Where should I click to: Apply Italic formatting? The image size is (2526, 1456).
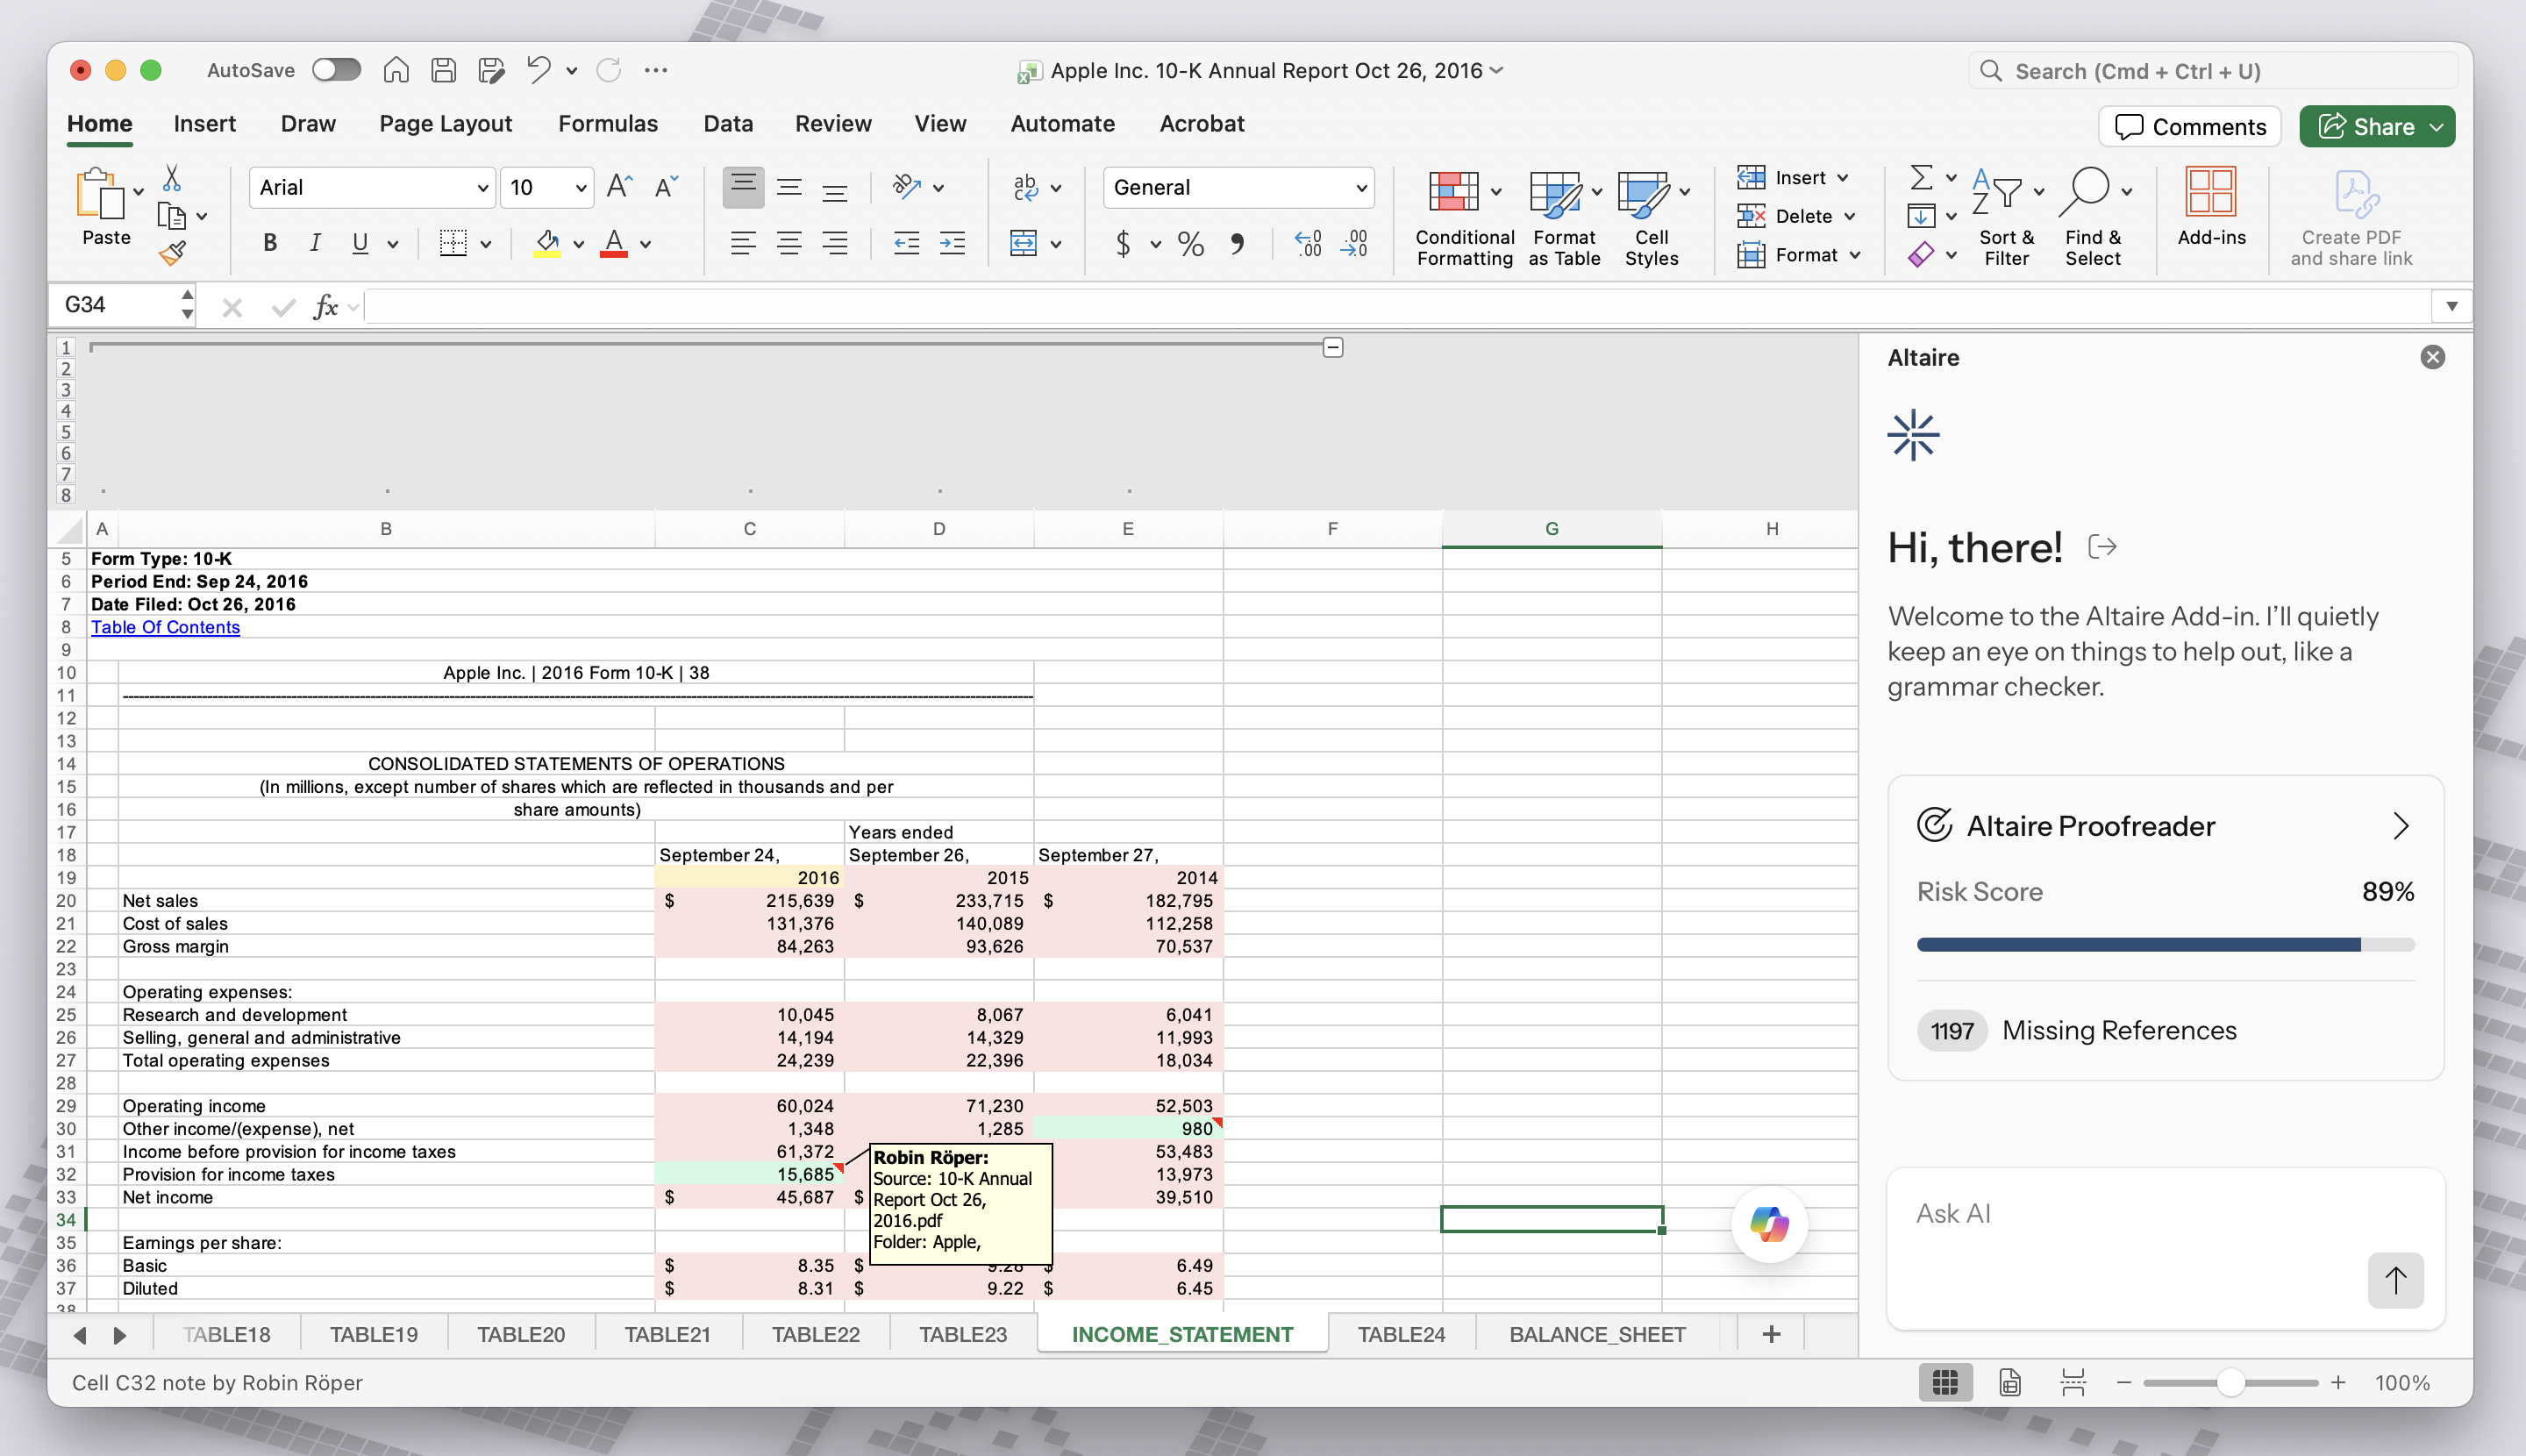point(315,243)
